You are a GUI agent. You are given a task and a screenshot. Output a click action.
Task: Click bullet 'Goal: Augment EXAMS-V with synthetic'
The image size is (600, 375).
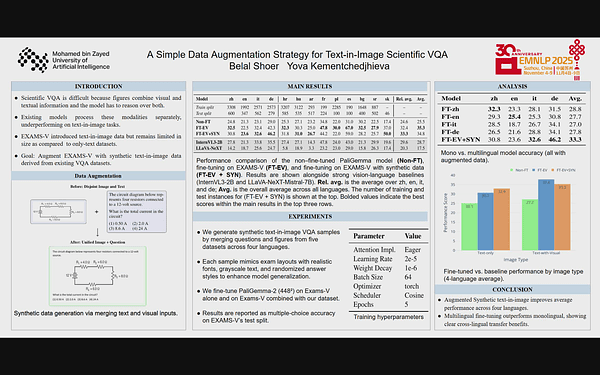(x=101, y=159)
